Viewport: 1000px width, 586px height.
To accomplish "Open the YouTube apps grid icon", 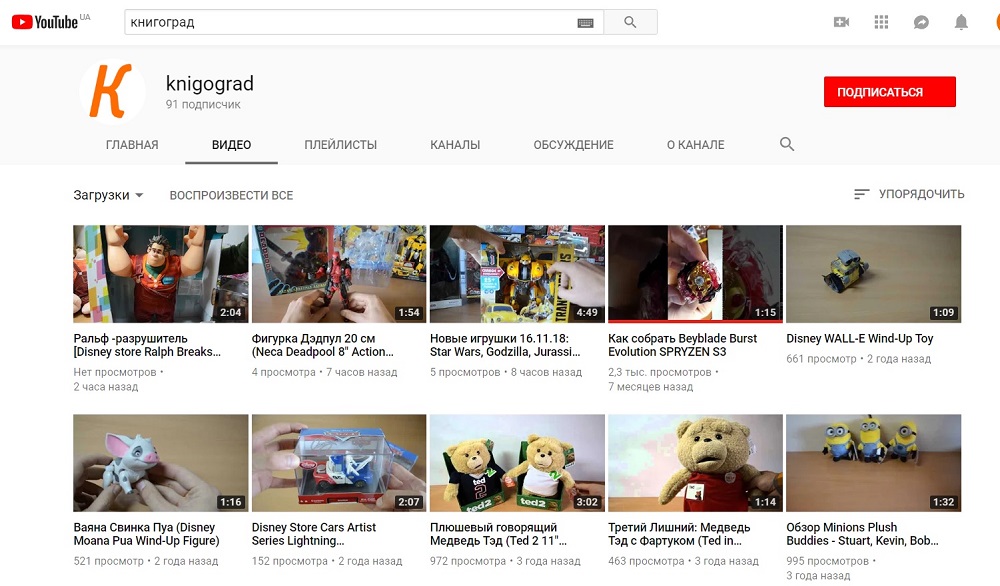I will tap(881, 22).
